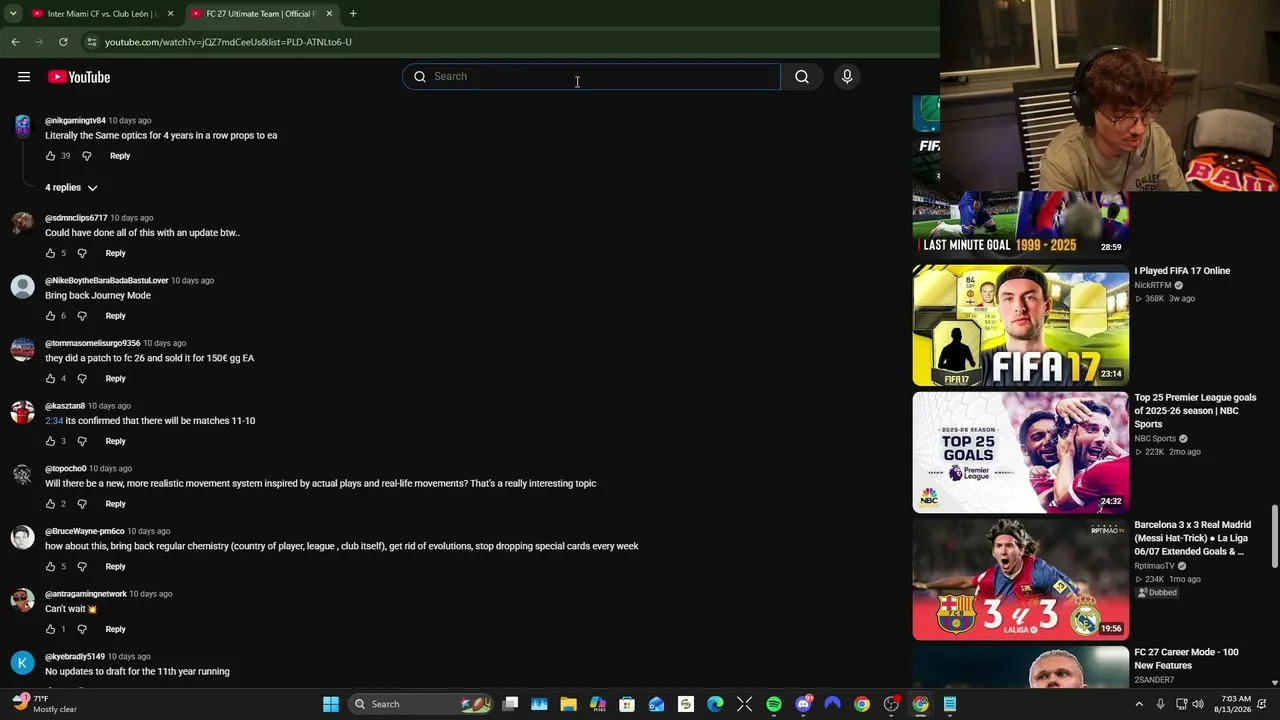The image size is (1280, 720).
Task: Dislike the comment by @topocho0
Action: [82, 504]
